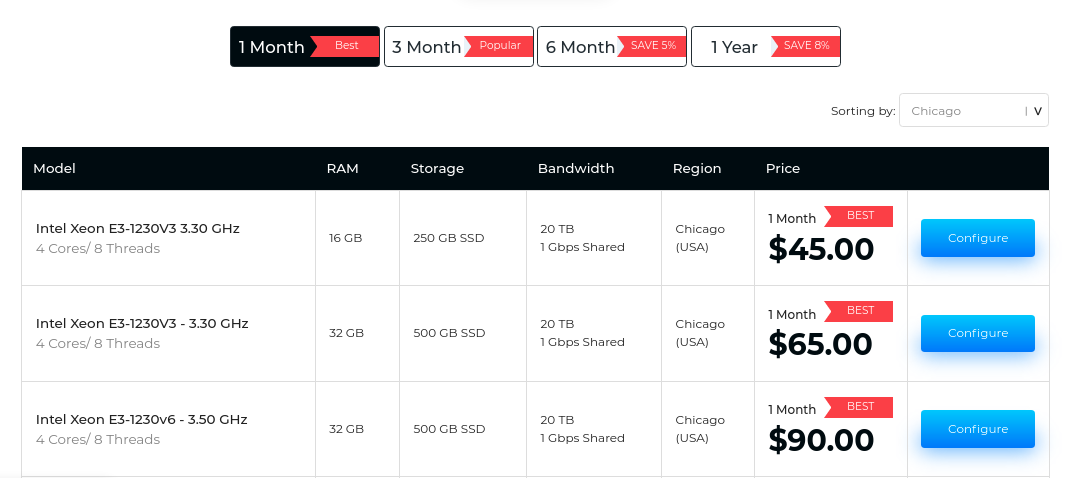1065x478 pixels.
Task: Click the Best ribbon on 1 Month tab
Action: 344,46
